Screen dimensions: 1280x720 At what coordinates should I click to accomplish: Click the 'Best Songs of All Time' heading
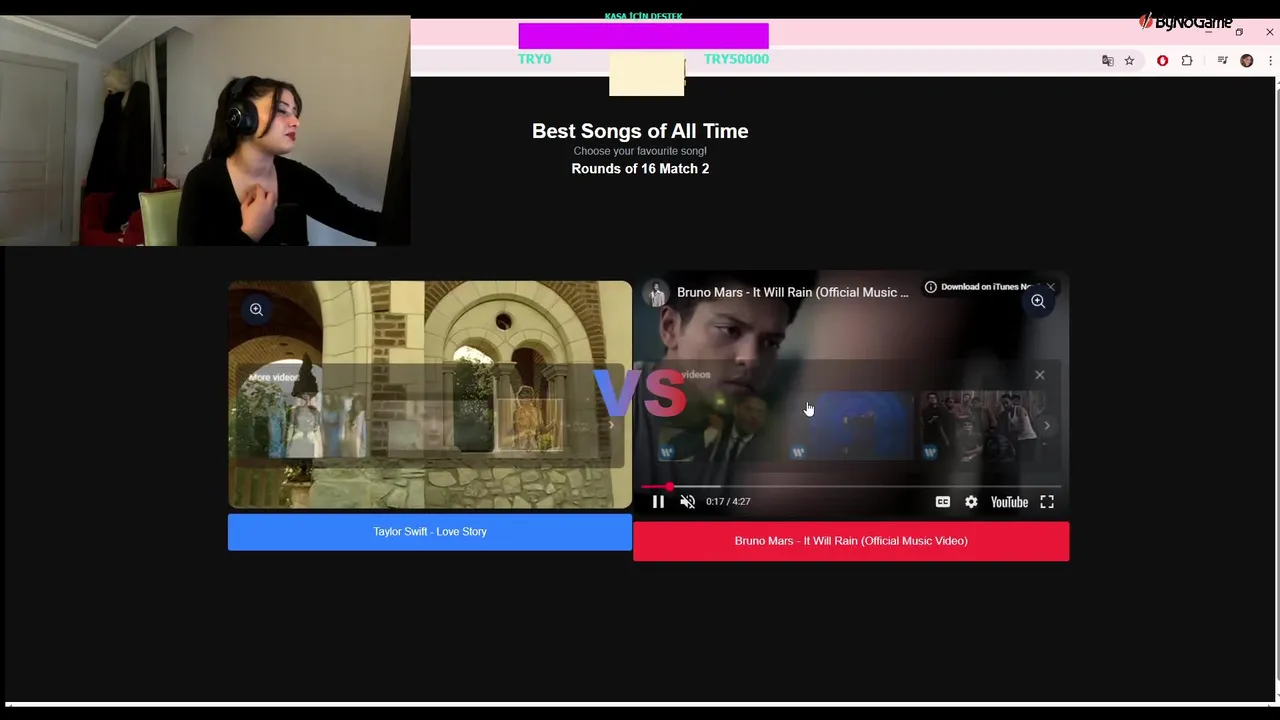[640, 131]
